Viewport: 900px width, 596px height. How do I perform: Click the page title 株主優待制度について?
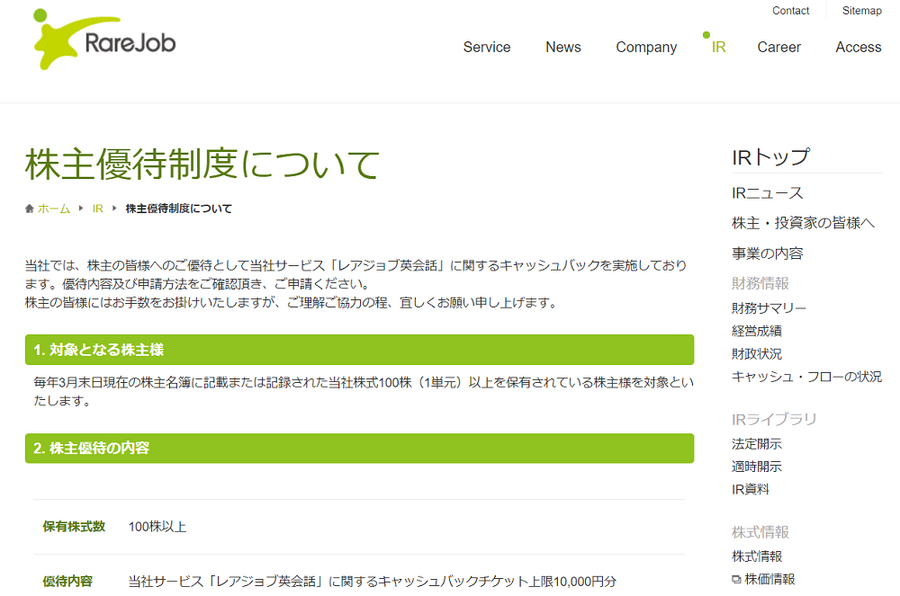tap(202, 164)
